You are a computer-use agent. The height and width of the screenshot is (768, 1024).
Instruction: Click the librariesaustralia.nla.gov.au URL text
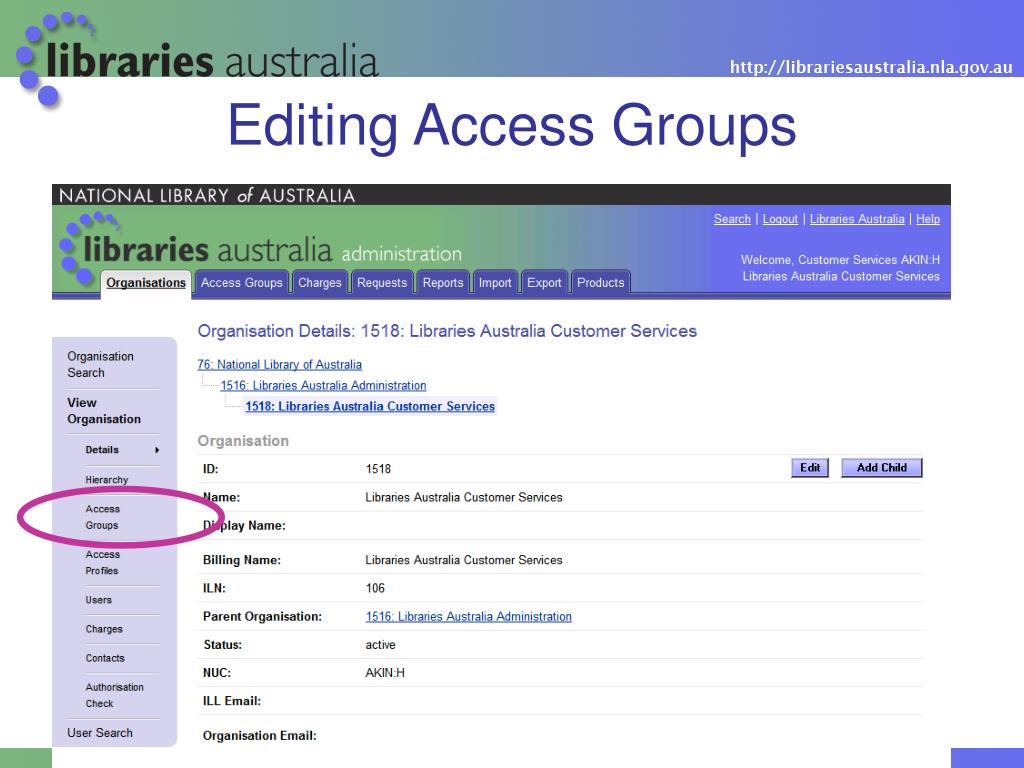point(871,67)
